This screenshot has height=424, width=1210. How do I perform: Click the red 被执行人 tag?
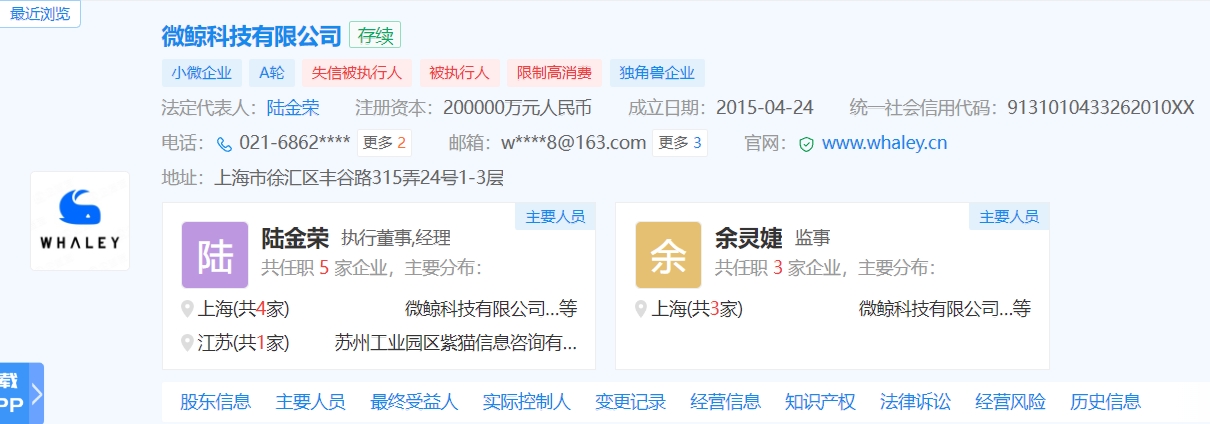(x=459, y=73)
